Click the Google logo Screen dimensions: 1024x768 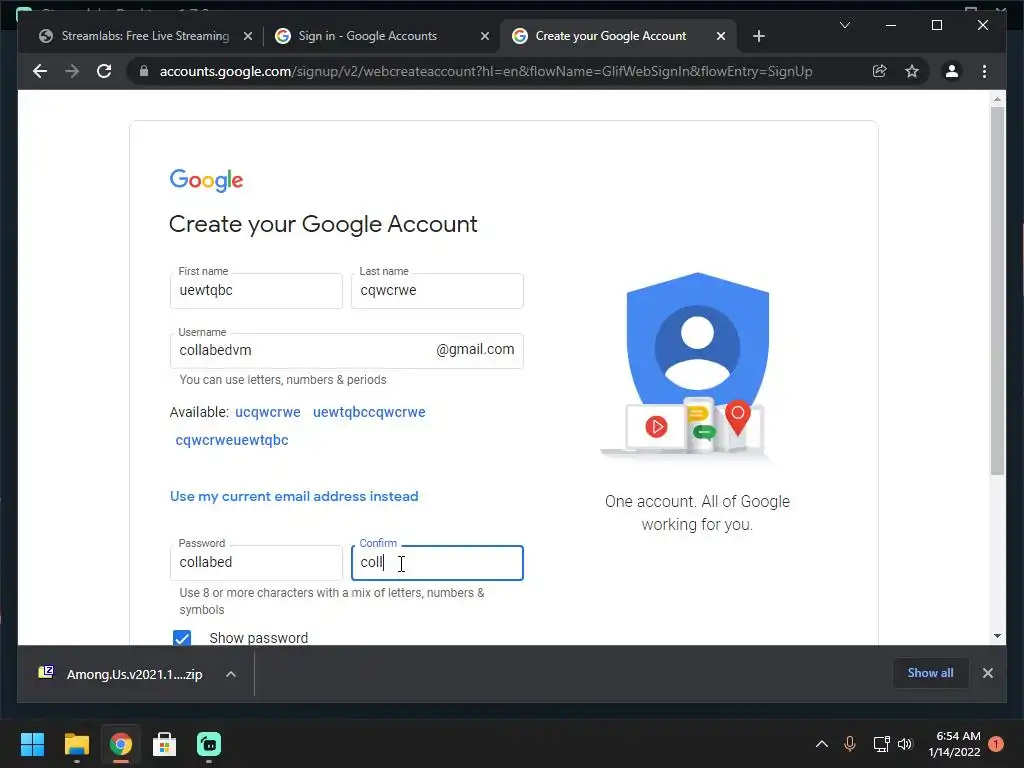pyautogui.click(x=206, y=180)
